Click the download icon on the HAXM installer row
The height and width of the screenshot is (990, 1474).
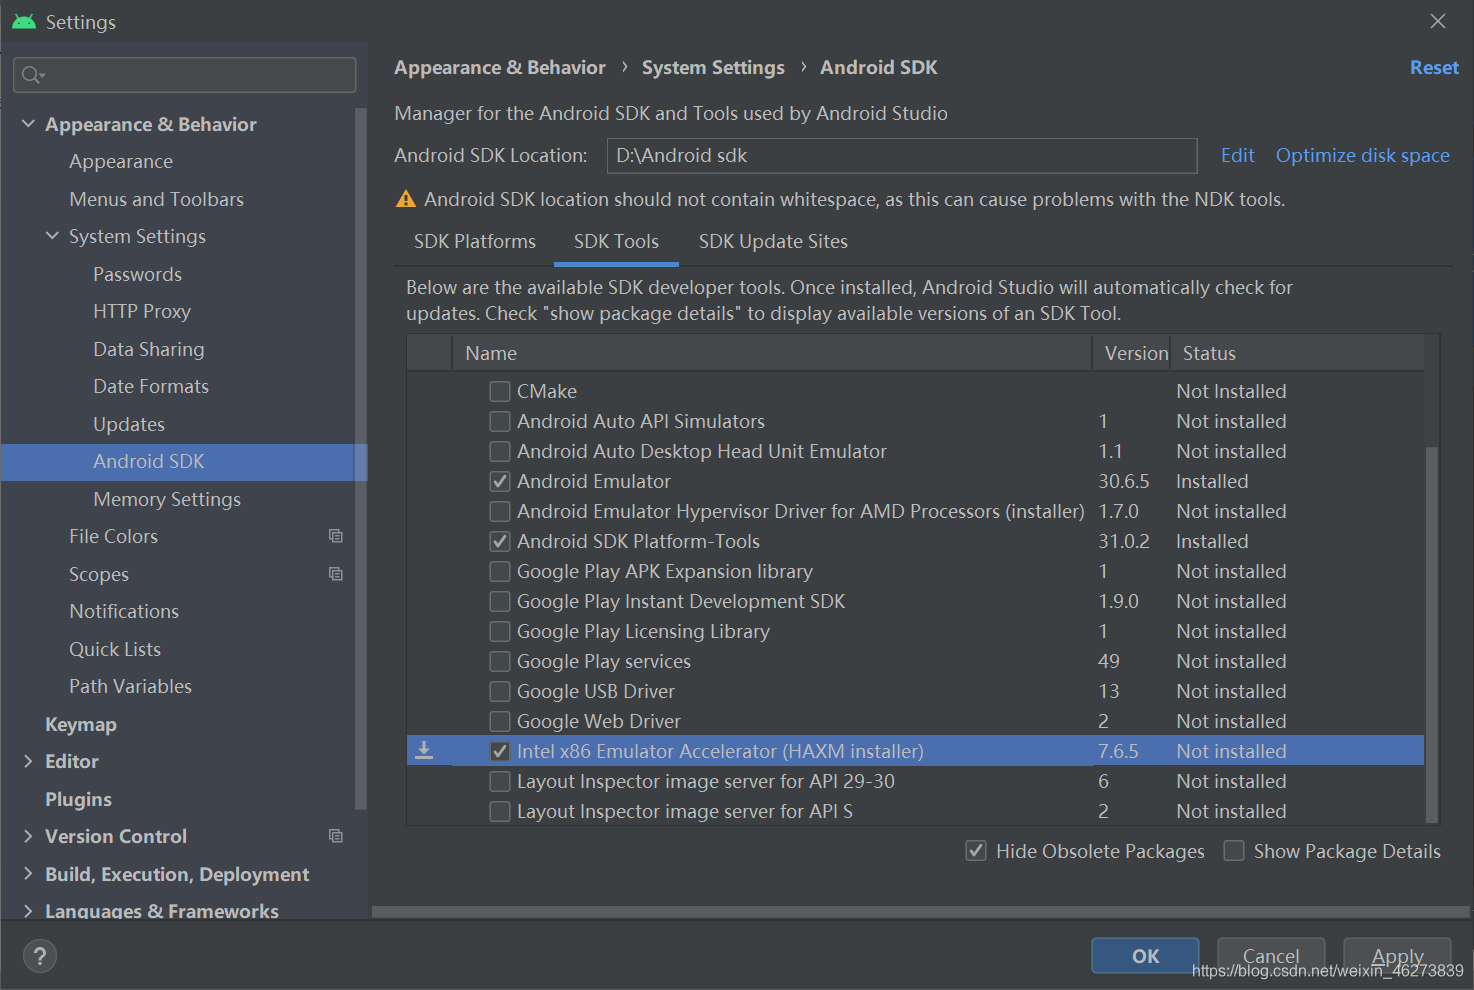click(424, 750)
